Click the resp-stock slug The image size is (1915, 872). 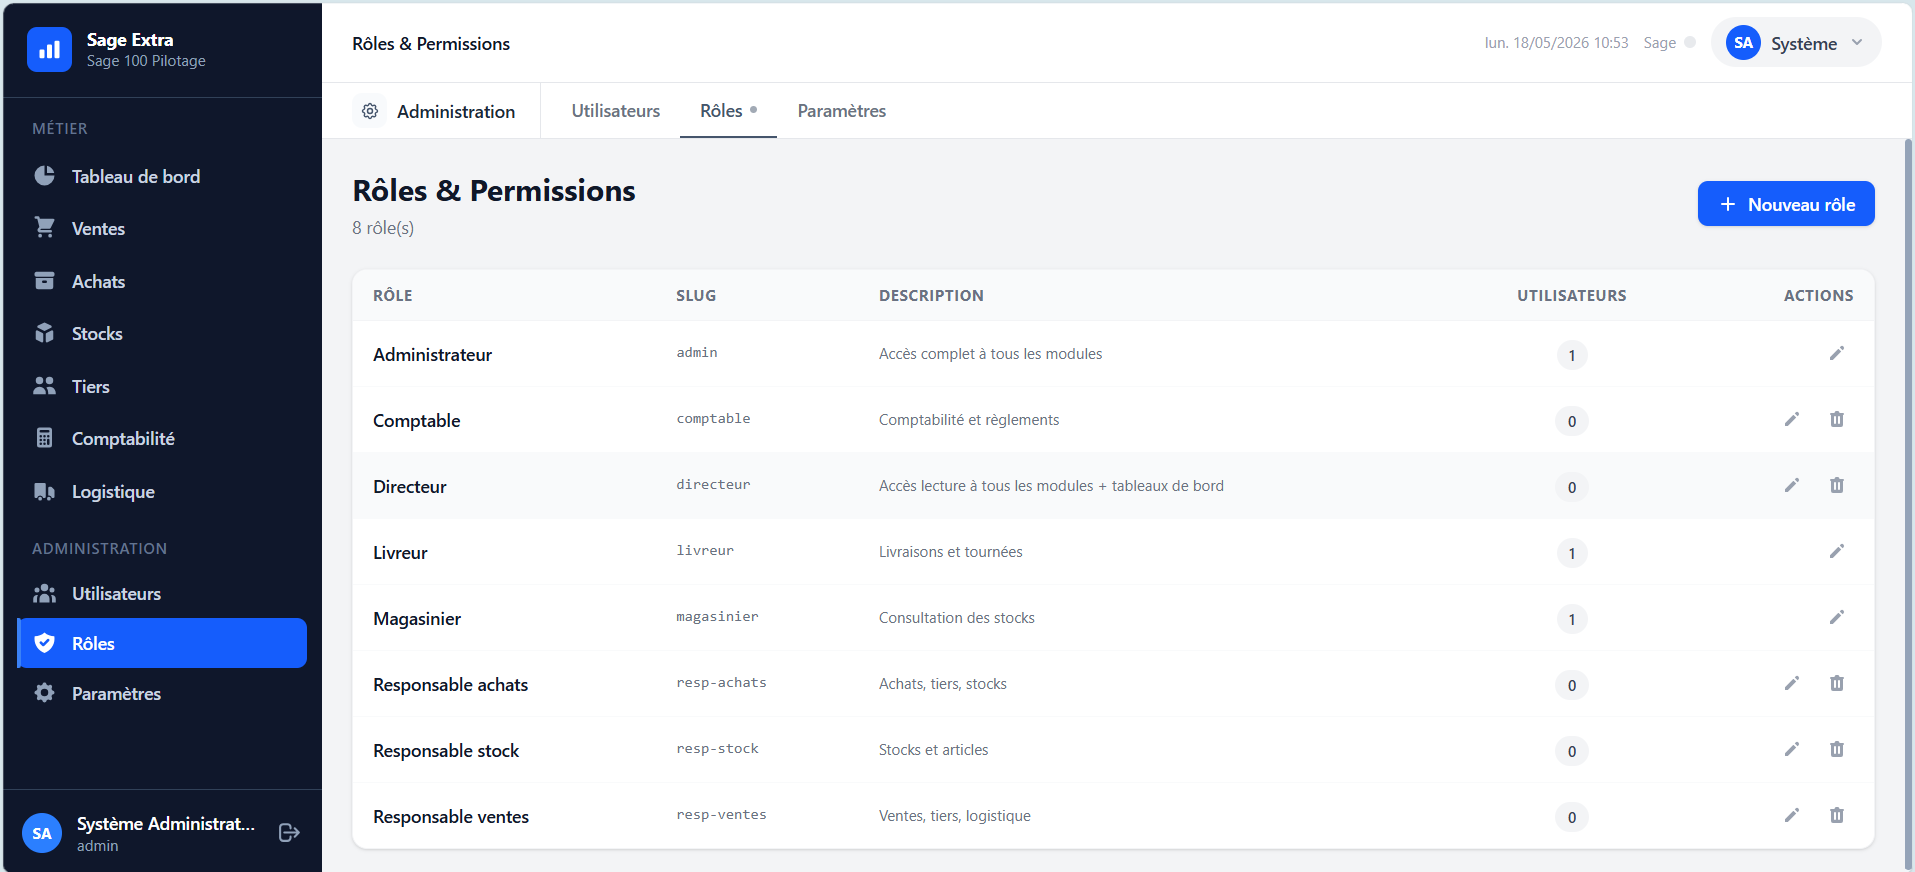(717, 749)
